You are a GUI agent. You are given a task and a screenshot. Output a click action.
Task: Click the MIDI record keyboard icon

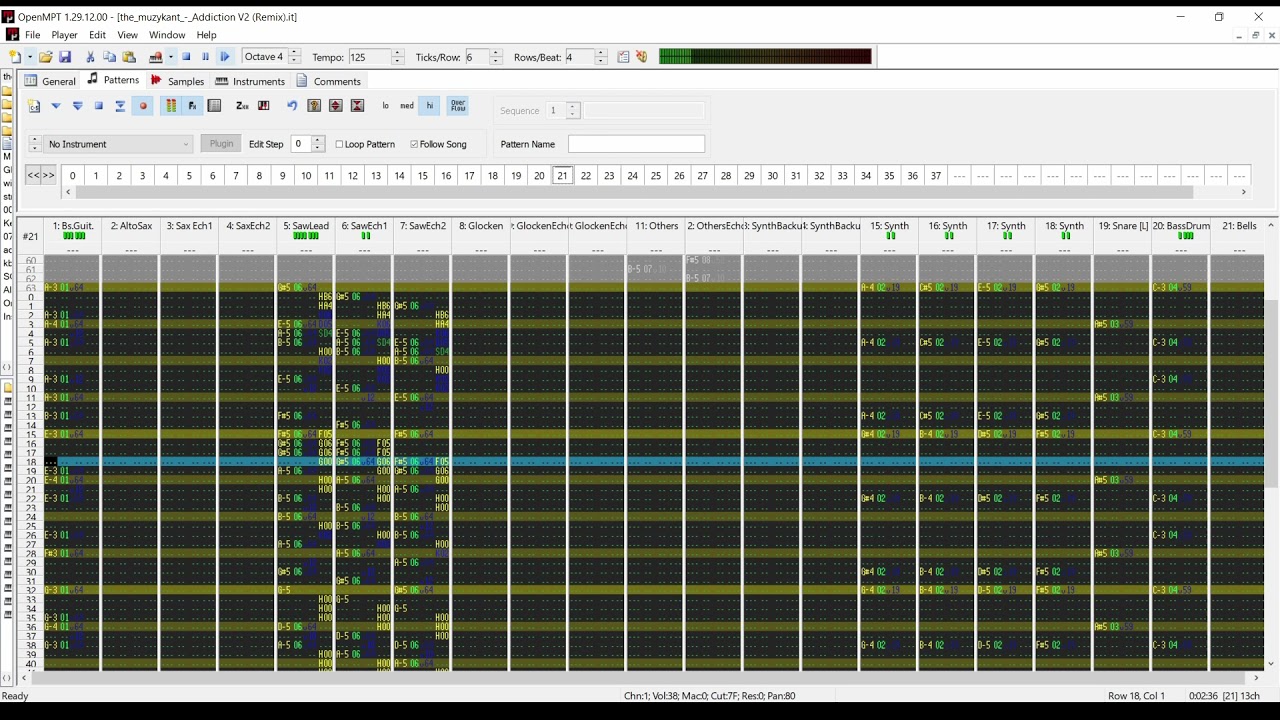pos(156,57)
